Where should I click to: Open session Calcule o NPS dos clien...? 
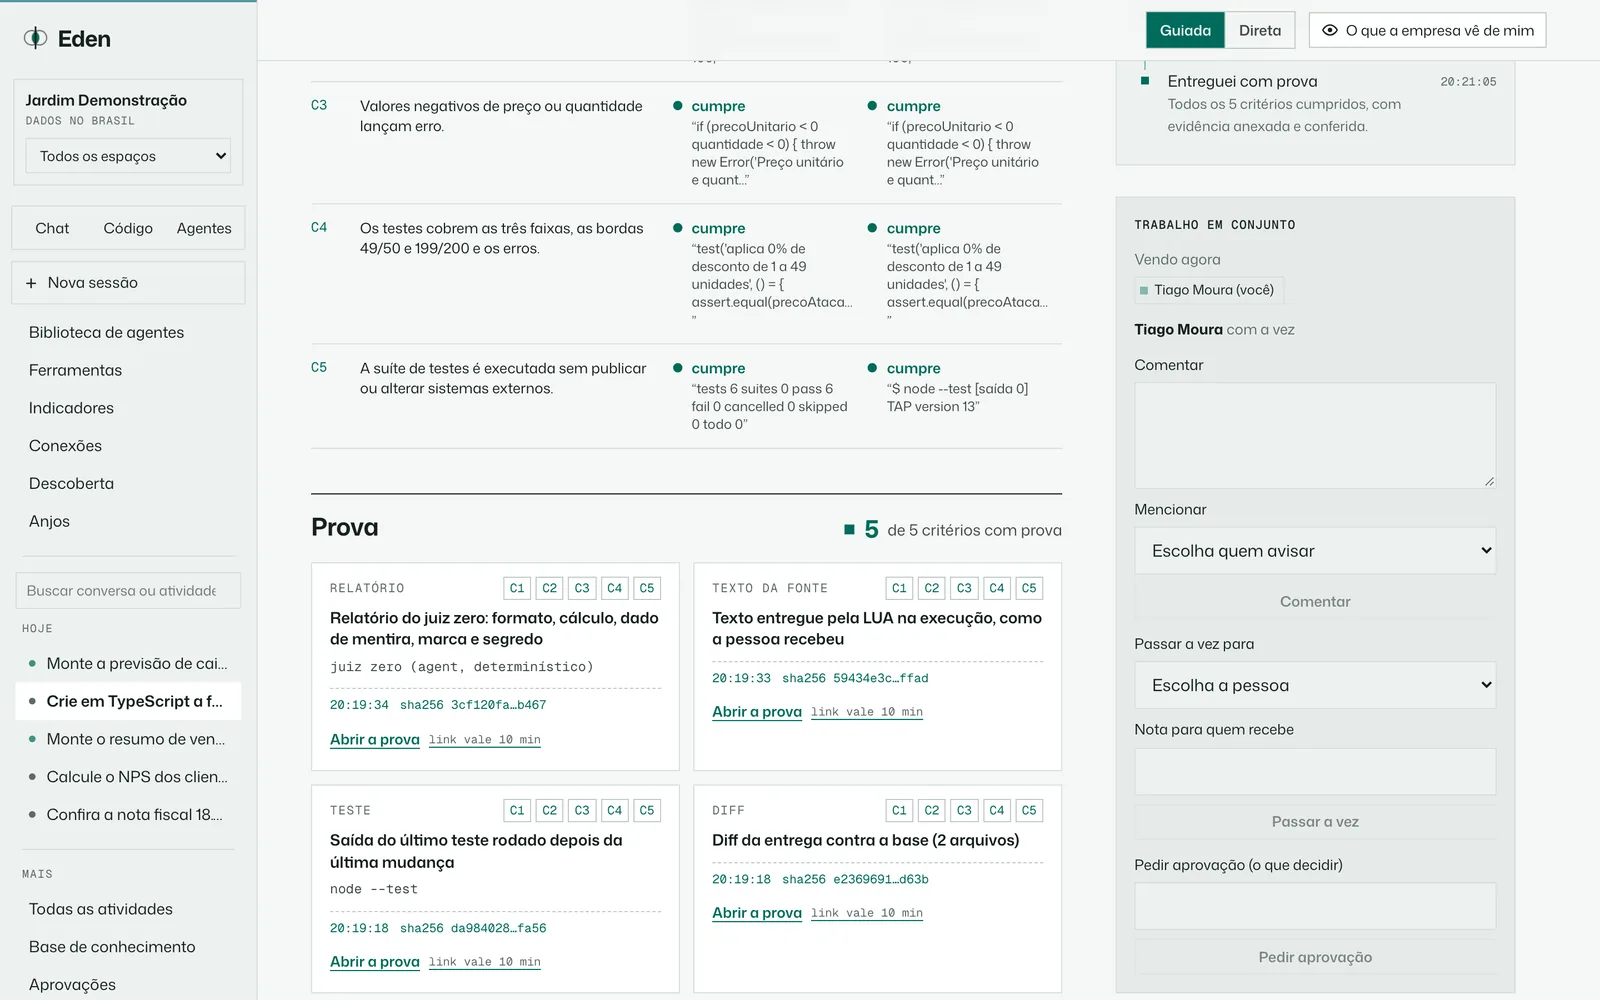[x=128, y=777]
